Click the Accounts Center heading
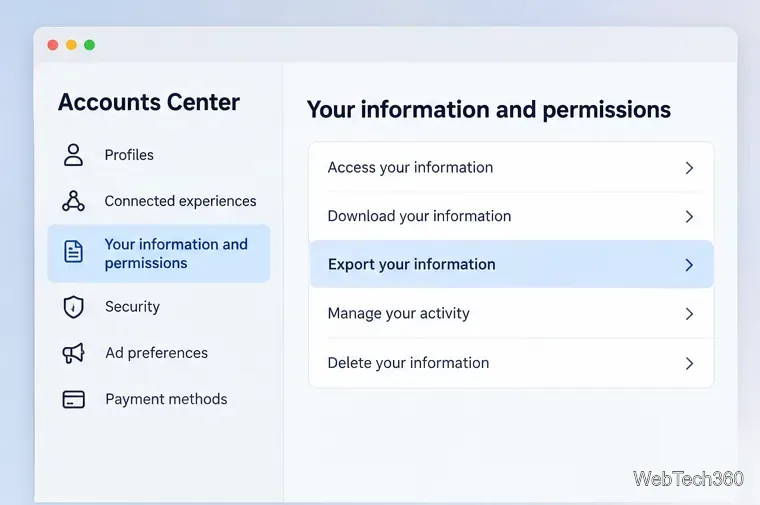The height and width of the screenshot is (505, 760). pos(149,102)
